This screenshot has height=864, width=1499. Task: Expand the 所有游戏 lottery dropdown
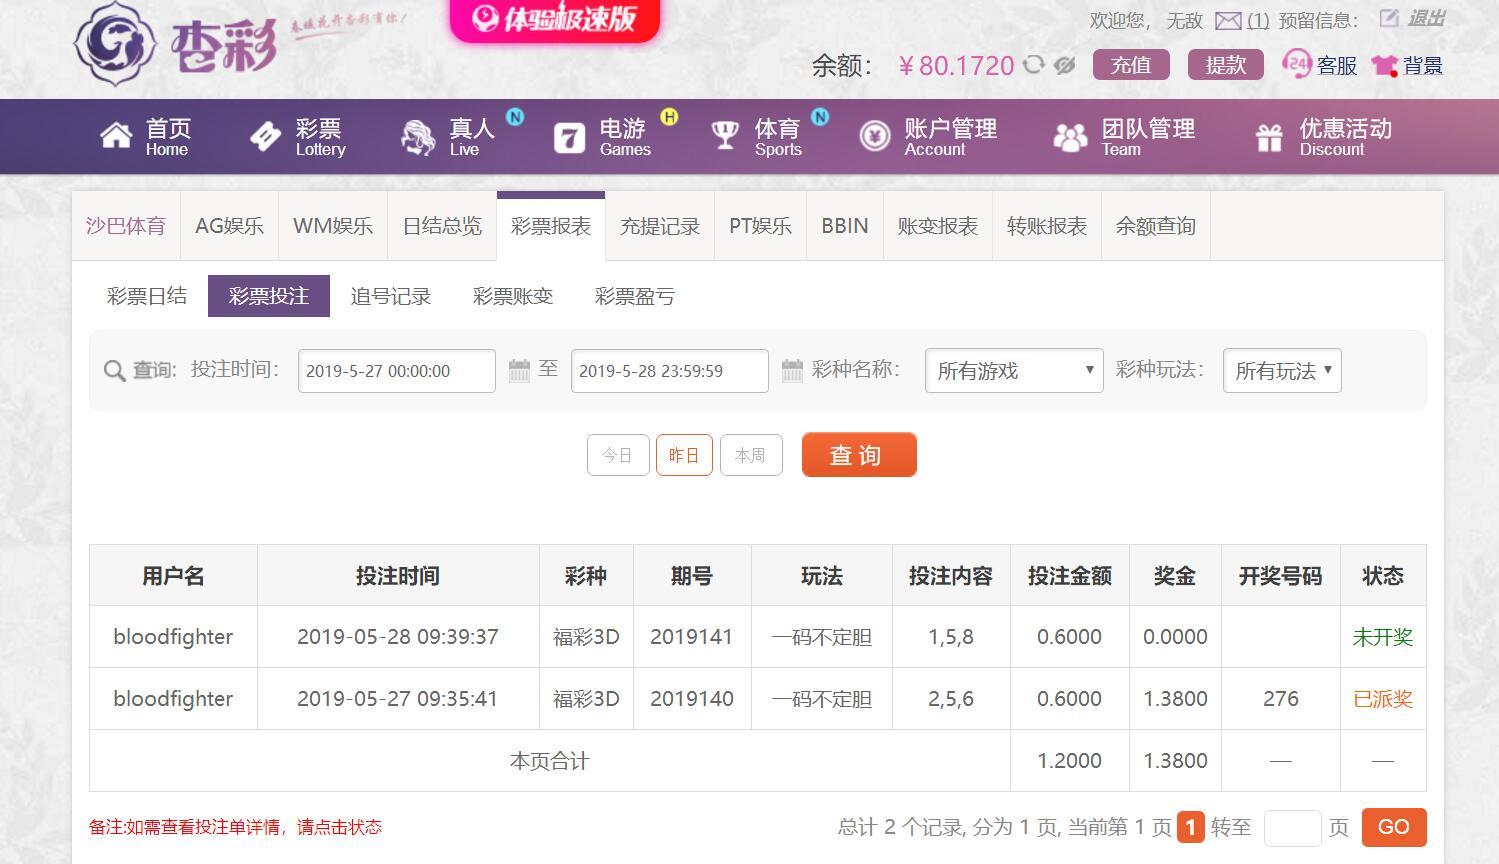[1014, 371]
